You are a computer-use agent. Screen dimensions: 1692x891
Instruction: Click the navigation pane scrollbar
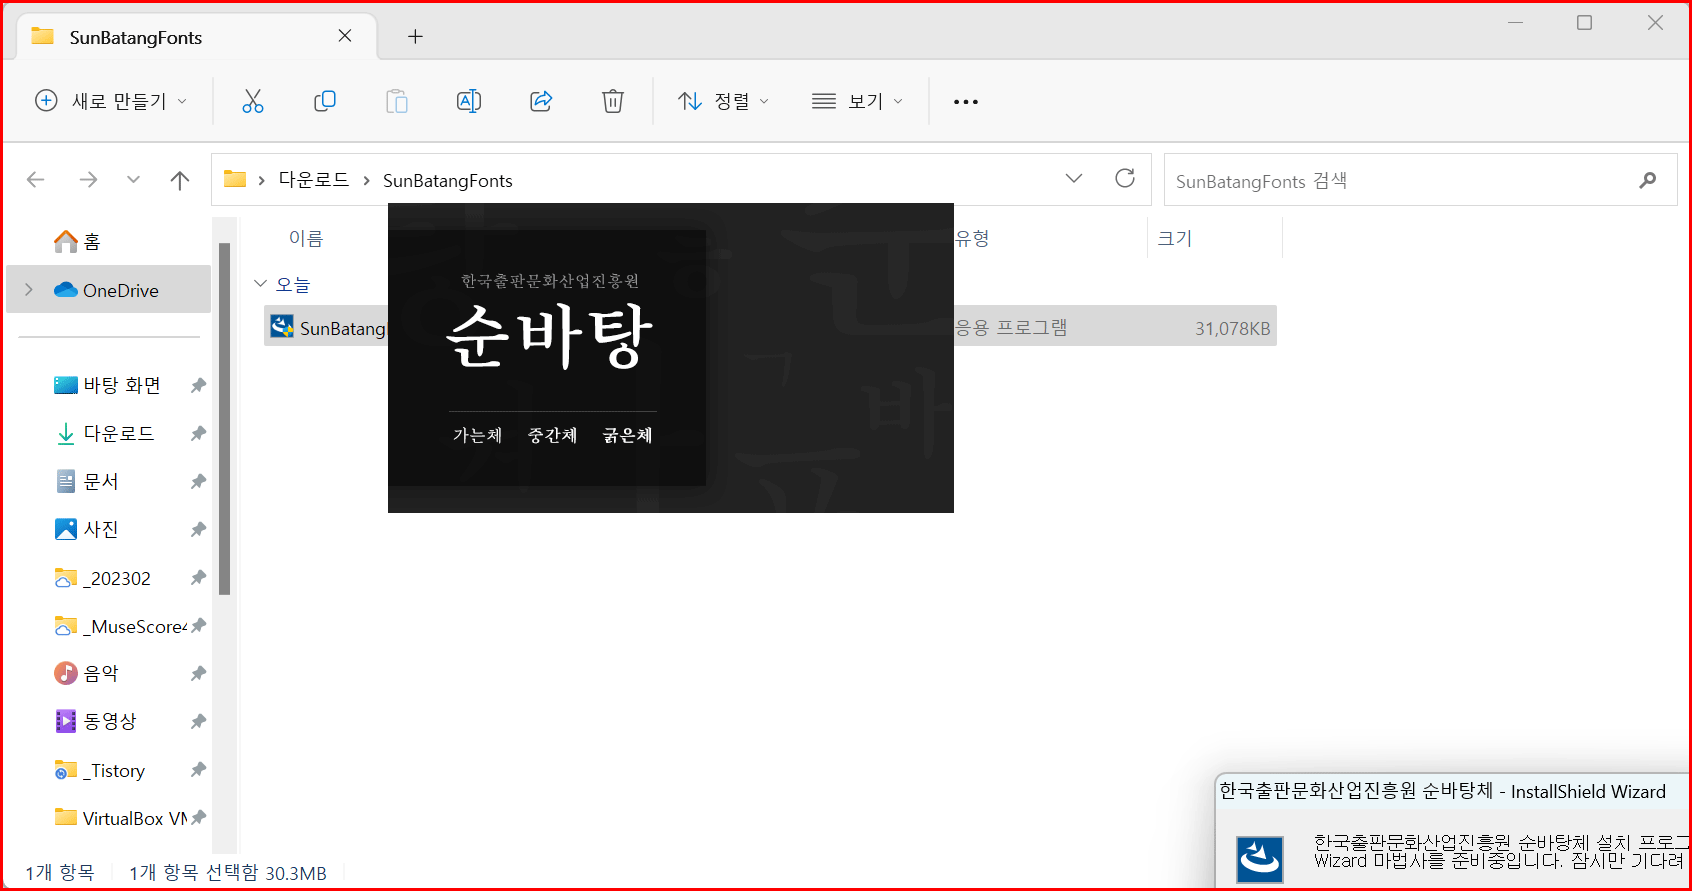point(225,418)
